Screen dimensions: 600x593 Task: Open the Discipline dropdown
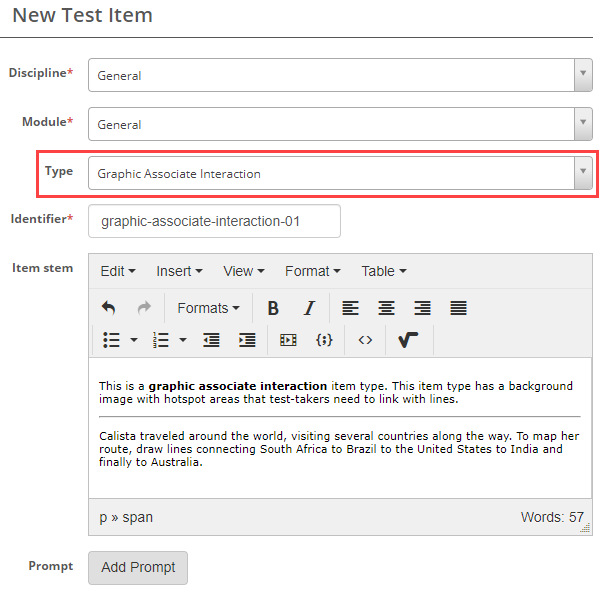pos(340,75)
